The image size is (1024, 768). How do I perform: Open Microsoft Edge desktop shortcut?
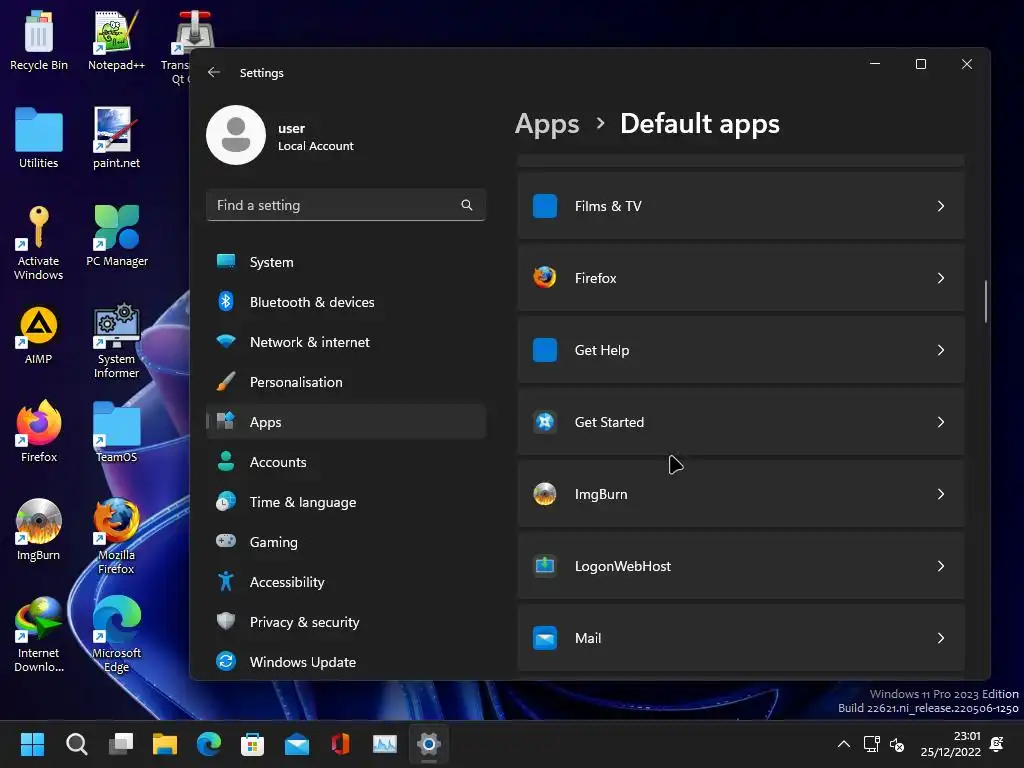[116, 635]
